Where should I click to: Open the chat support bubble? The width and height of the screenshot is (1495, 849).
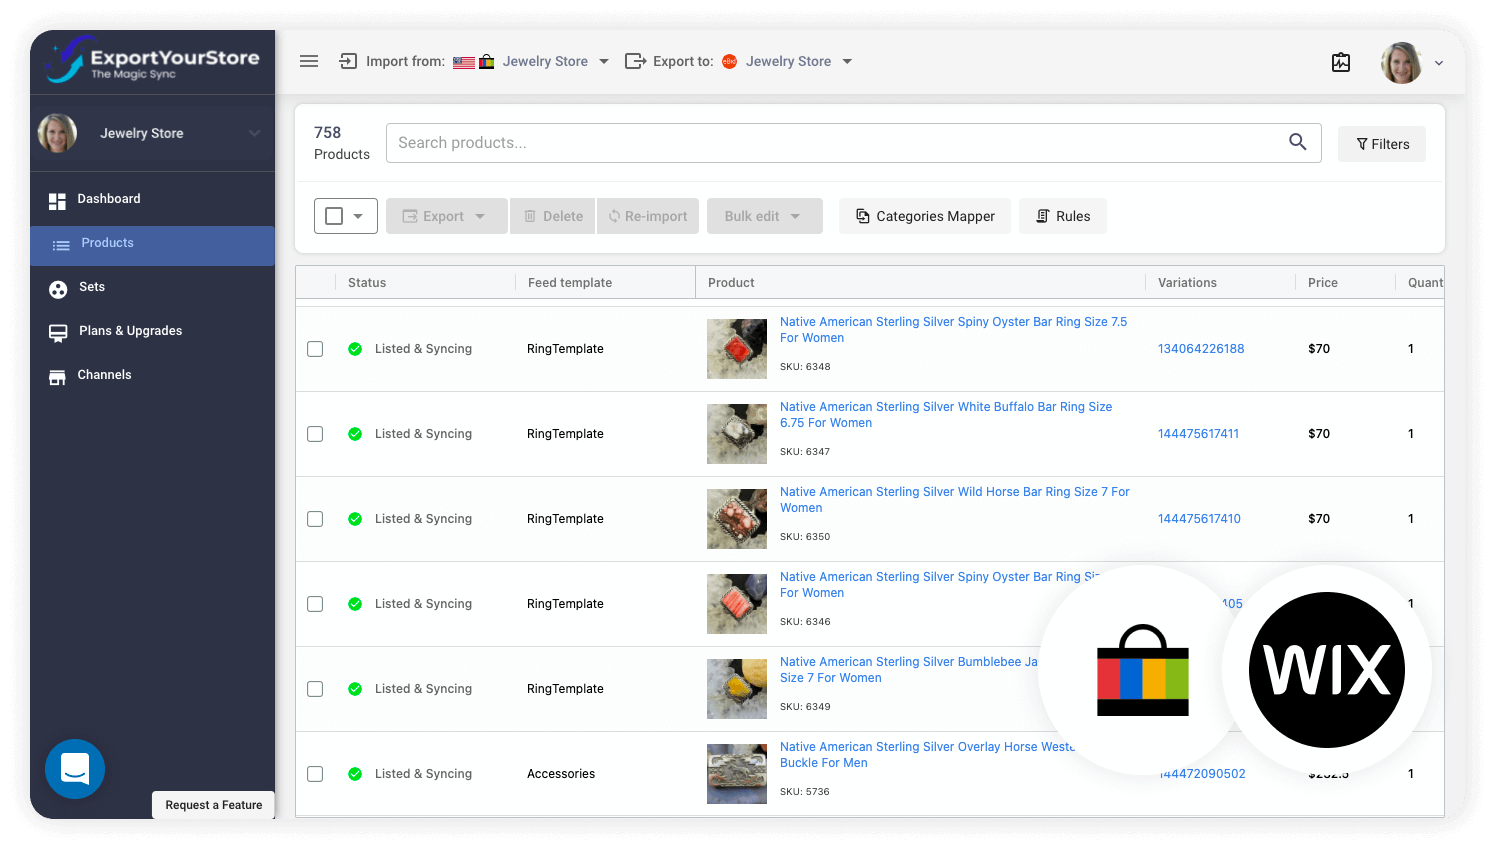pyautogui.click(x=75, y=769)
